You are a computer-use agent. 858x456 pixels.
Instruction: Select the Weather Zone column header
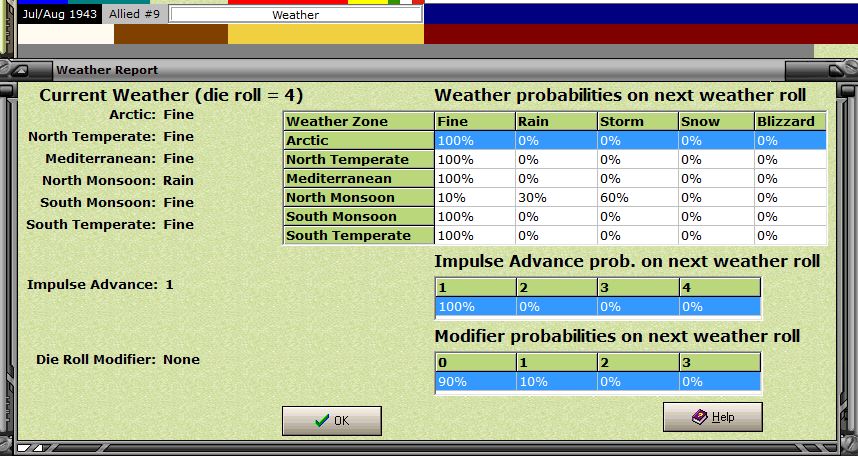pyautogui.click(x=359, y=122)
